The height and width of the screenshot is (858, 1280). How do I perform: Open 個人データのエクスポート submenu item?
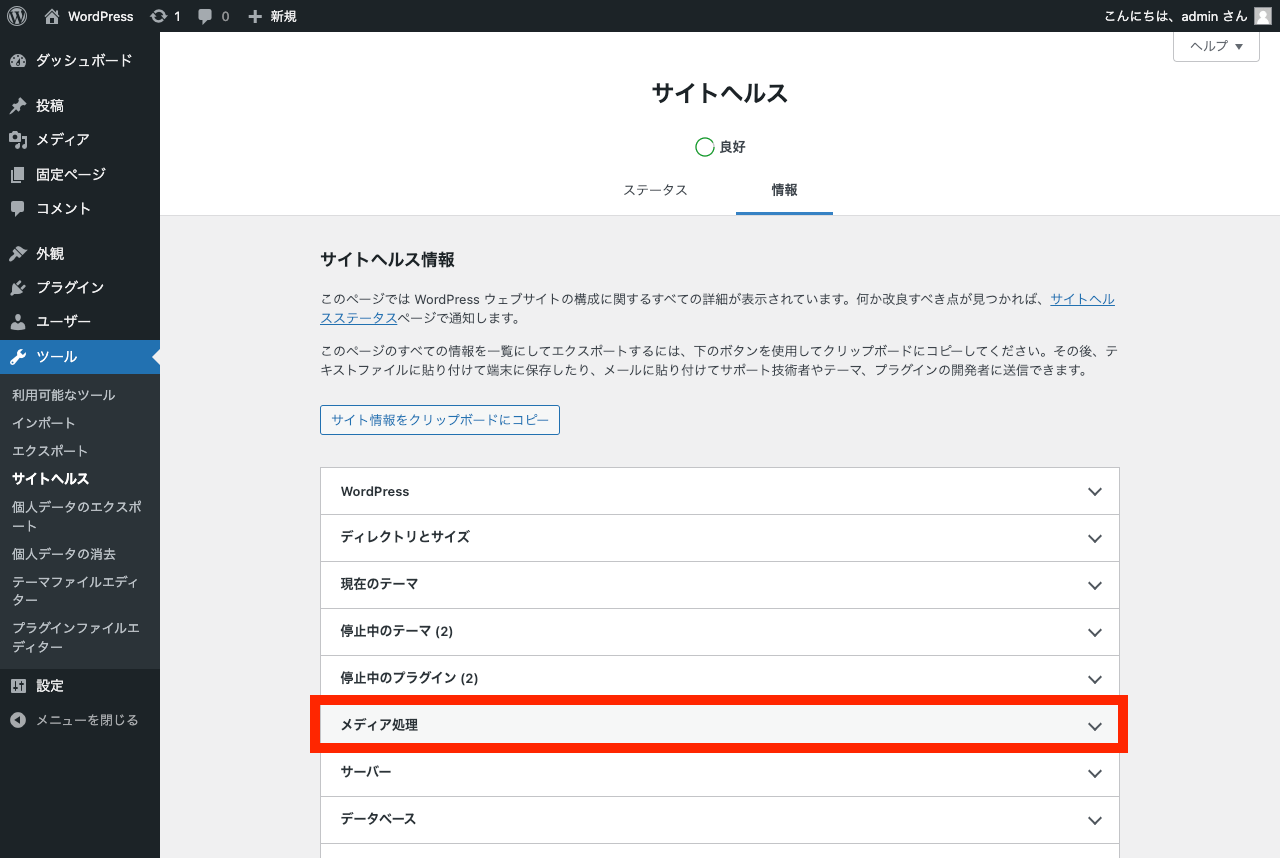(x=77, y=517)
